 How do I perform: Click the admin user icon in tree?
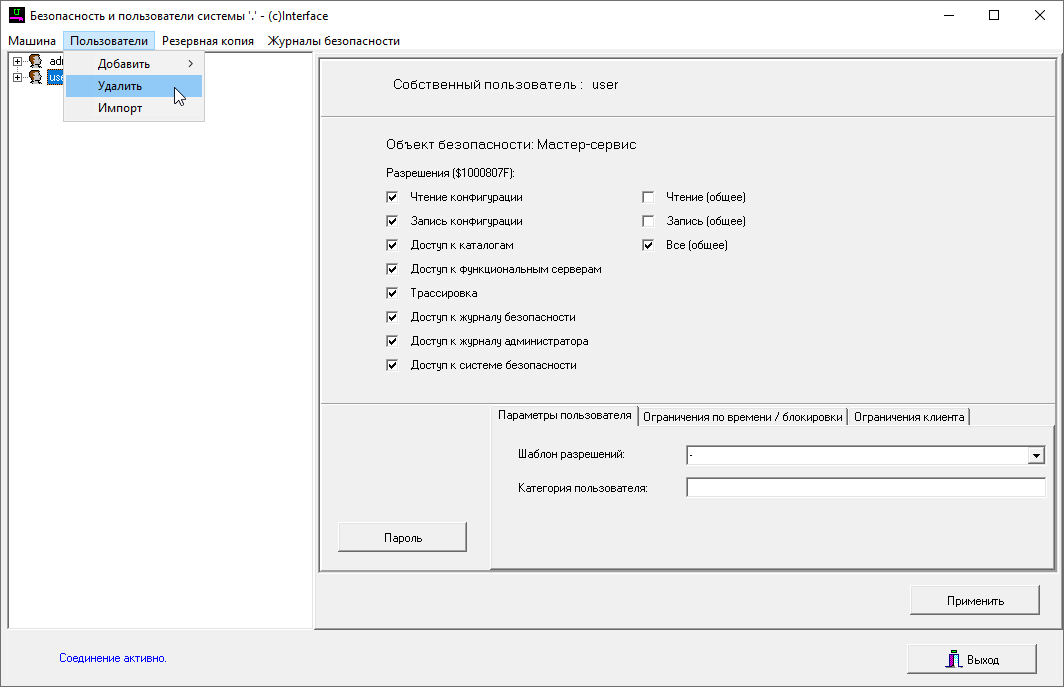tap(35, 62)
